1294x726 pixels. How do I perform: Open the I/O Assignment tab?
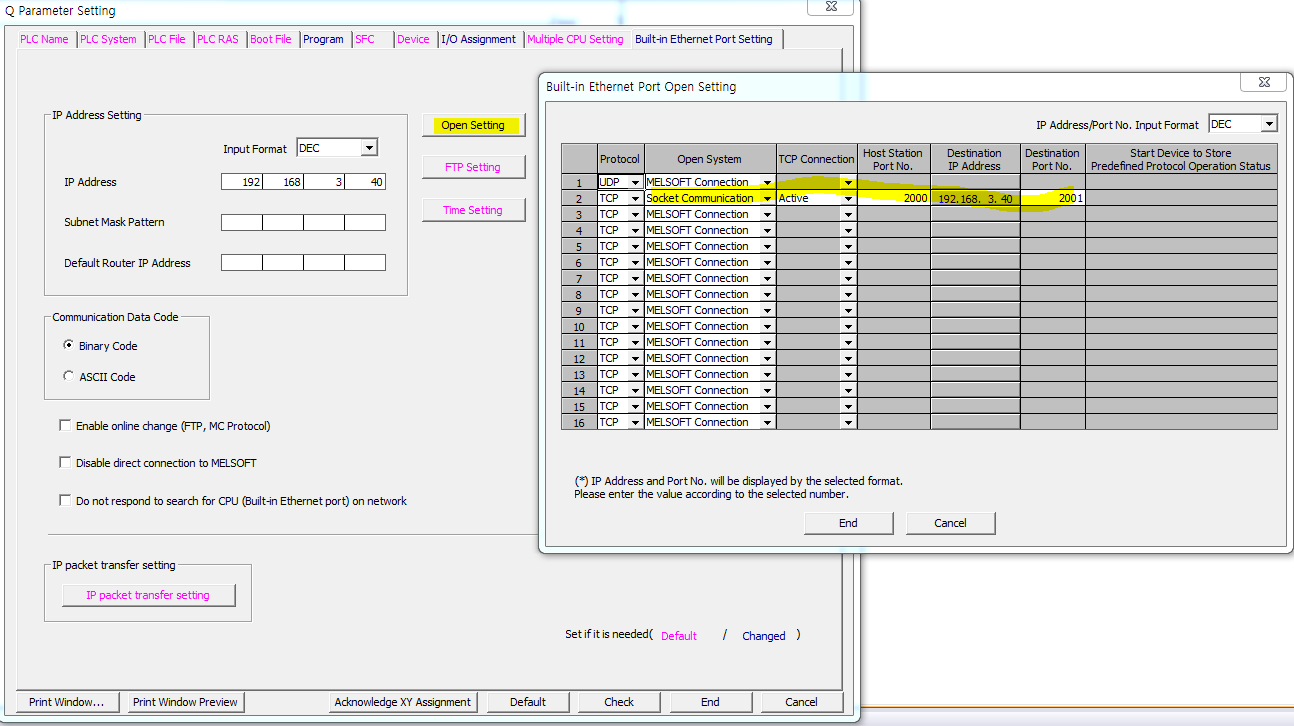pos(479,39)
